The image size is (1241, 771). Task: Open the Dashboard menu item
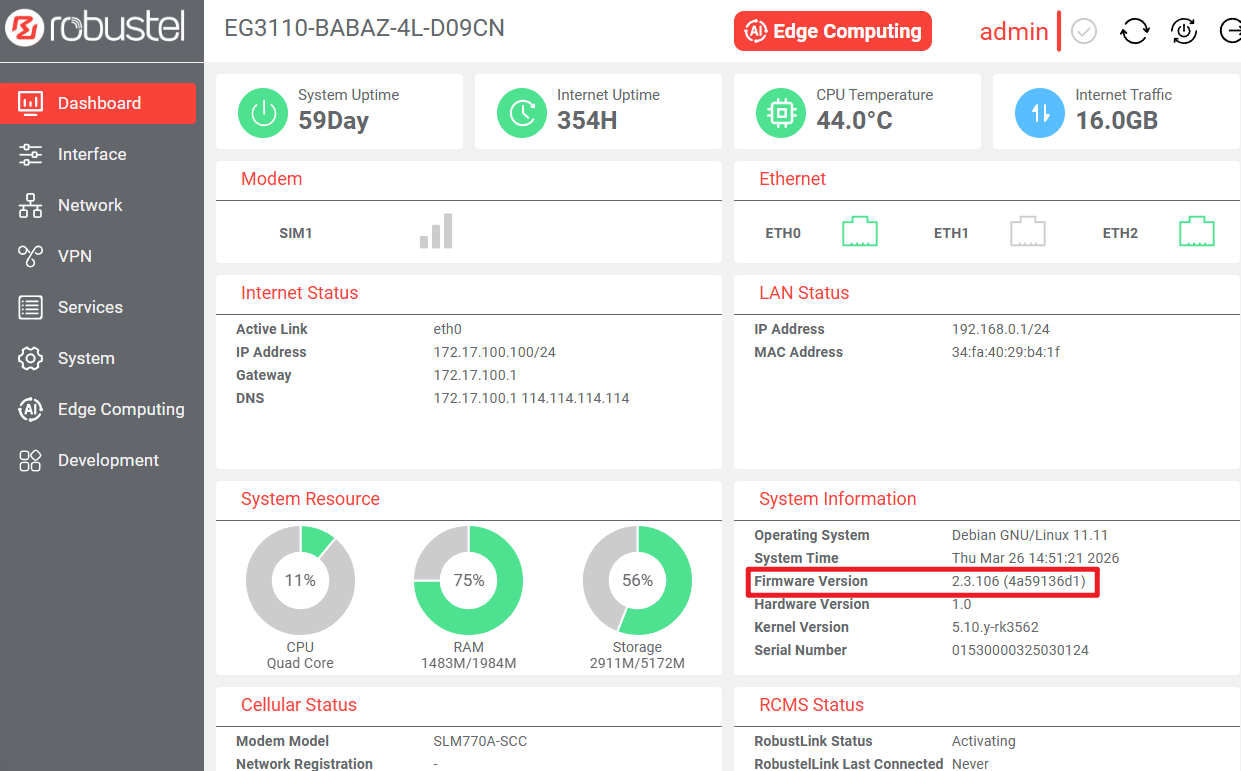click(98, 103)
